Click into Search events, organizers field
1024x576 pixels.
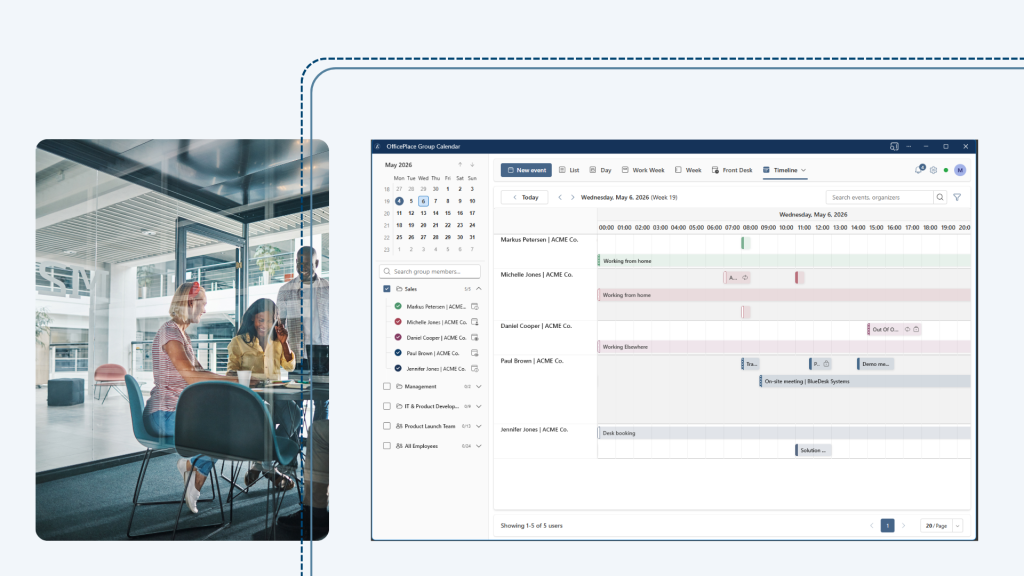(x=880, y=197)
